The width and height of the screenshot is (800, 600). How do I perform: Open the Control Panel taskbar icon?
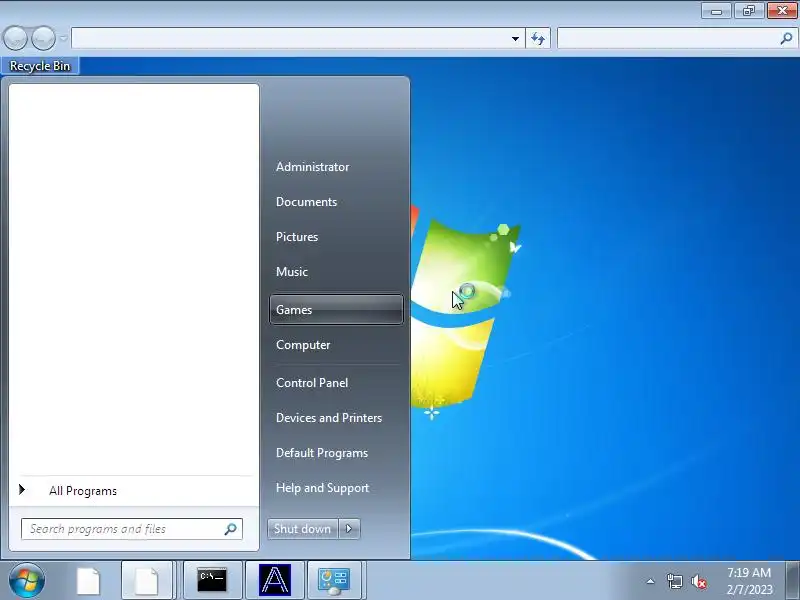pos(334,580)
